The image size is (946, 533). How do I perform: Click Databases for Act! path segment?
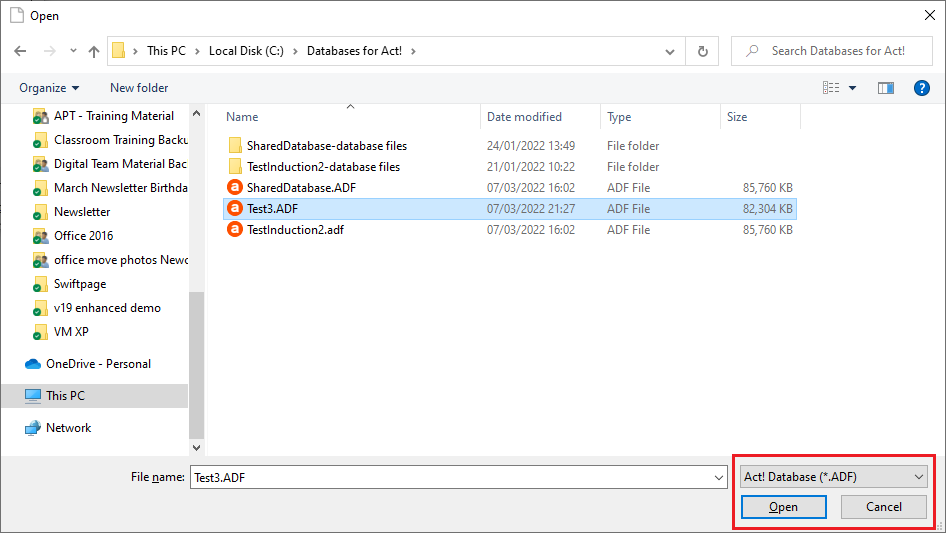(354, 51)
